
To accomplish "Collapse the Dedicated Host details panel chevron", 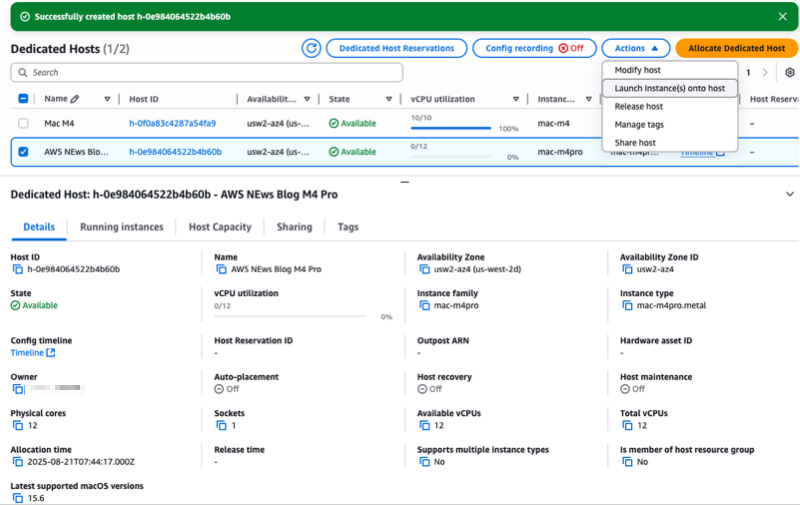I will tap(789, 194).
